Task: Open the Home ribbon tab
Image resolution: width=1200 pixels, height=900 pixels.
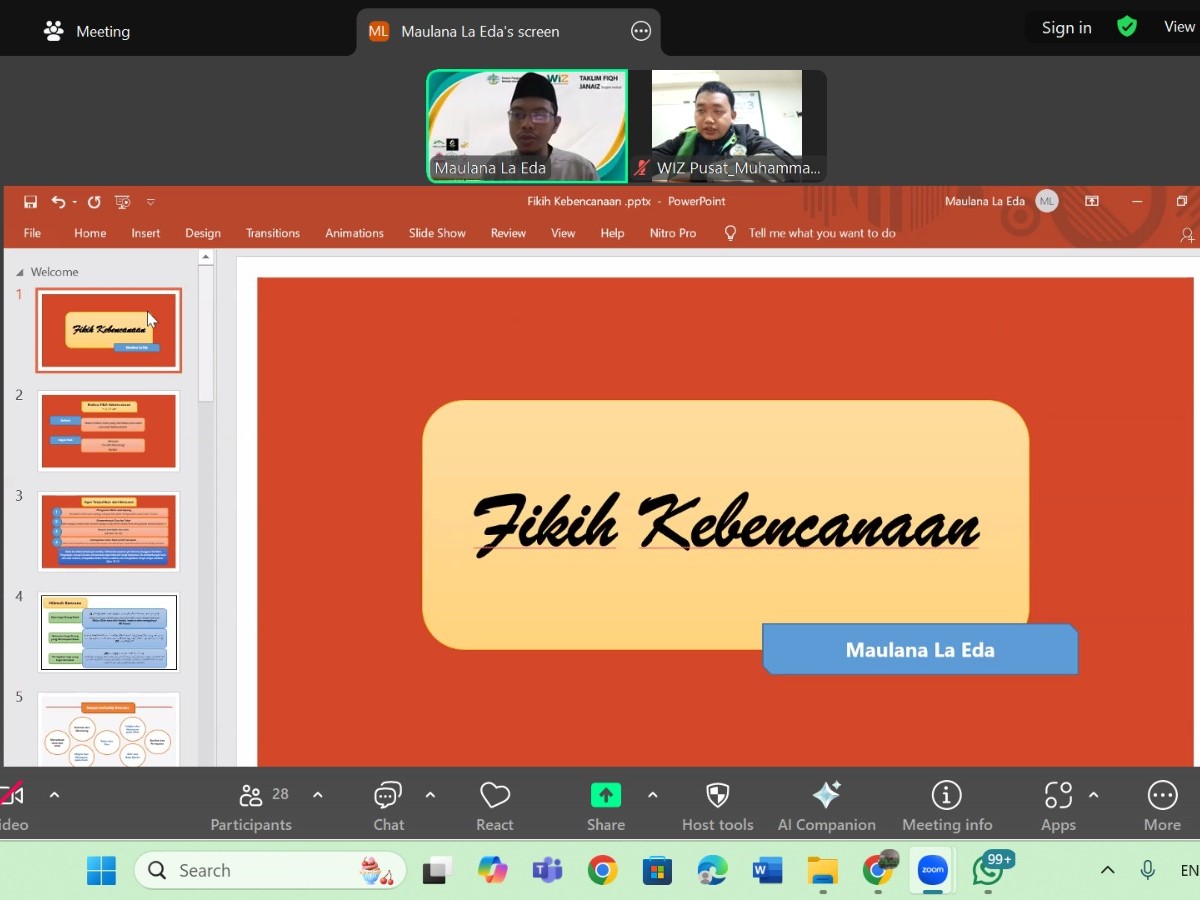Action: [90, 233]
